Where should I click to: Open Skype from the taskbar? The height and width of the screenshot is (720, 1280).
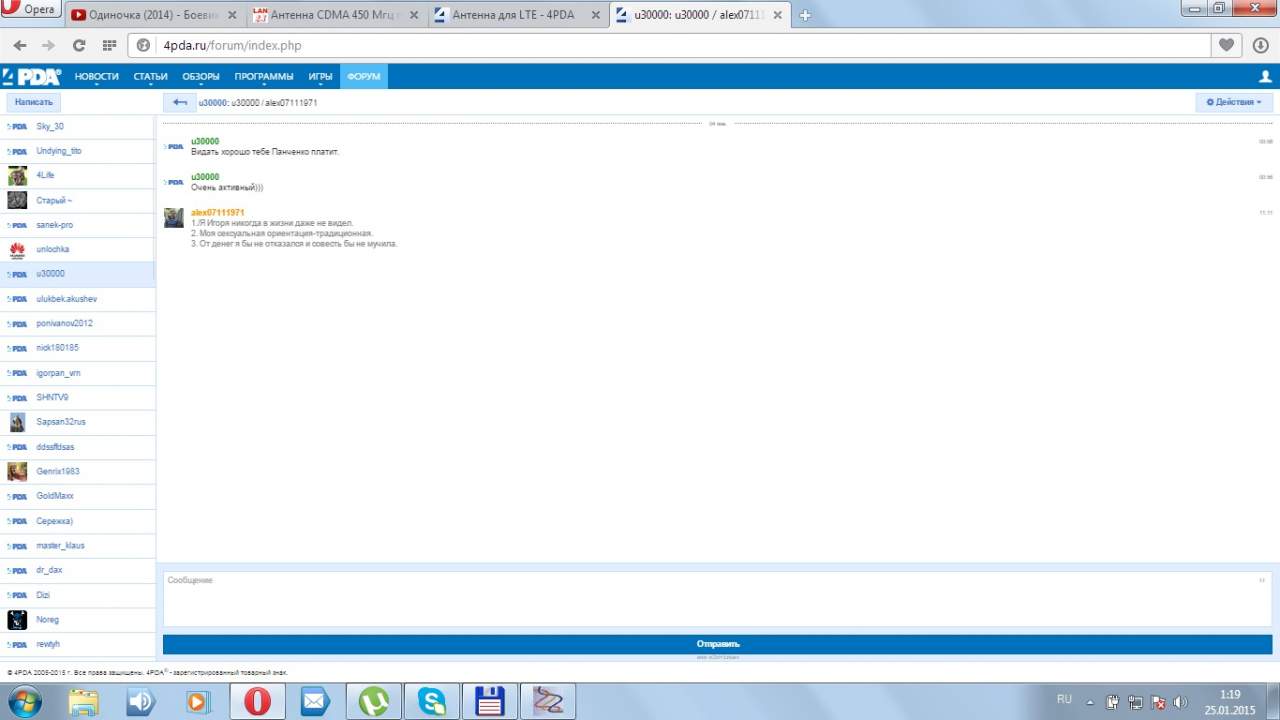[x=432, y=702]
